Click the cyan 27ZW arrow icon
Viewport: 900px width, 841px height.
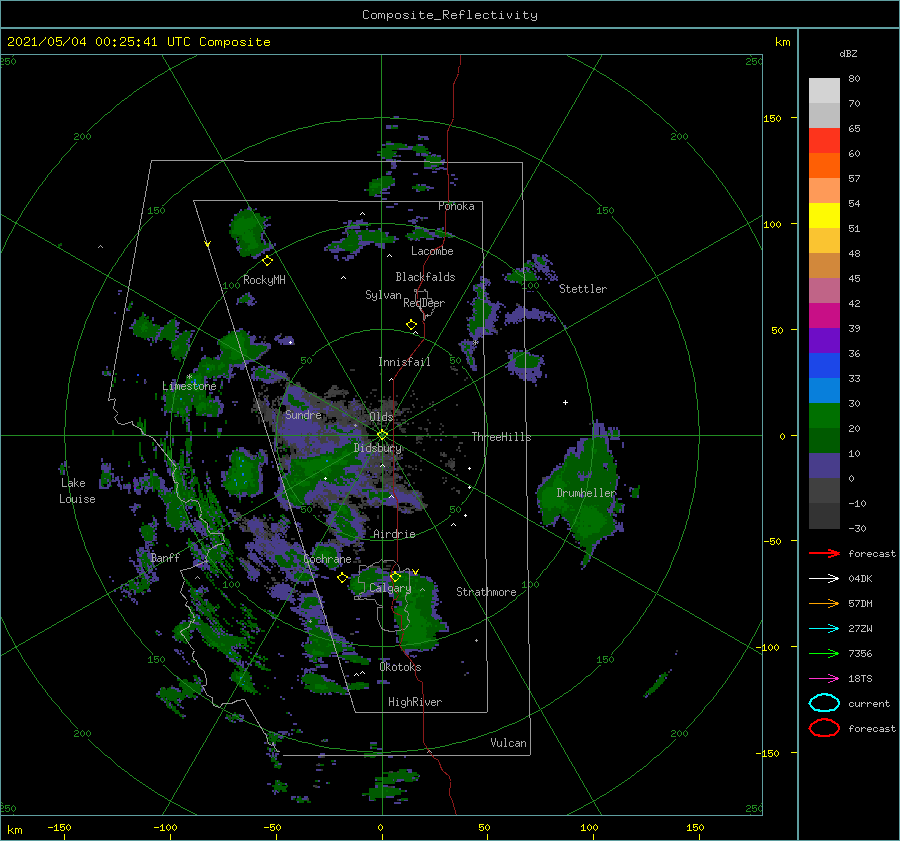click(x=824, y=629)
